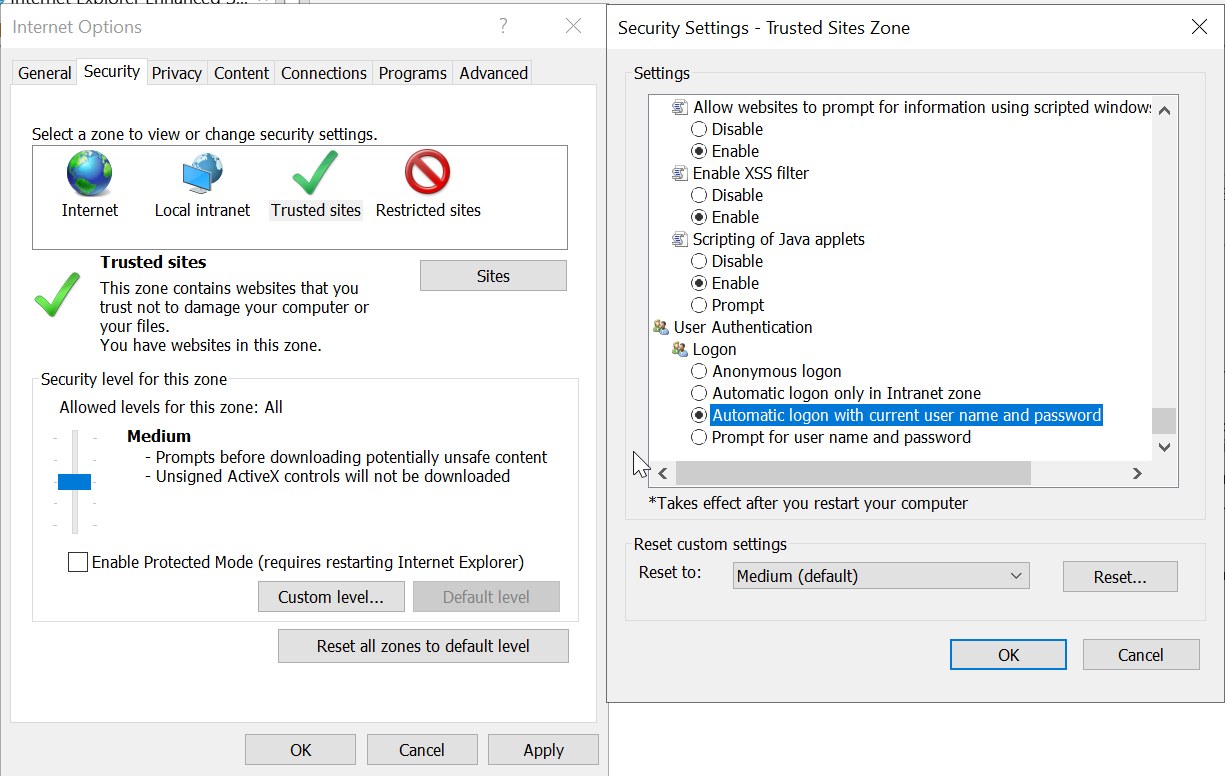Click the security level slider handle
1225x776 pixels.
tap(75, 482)
